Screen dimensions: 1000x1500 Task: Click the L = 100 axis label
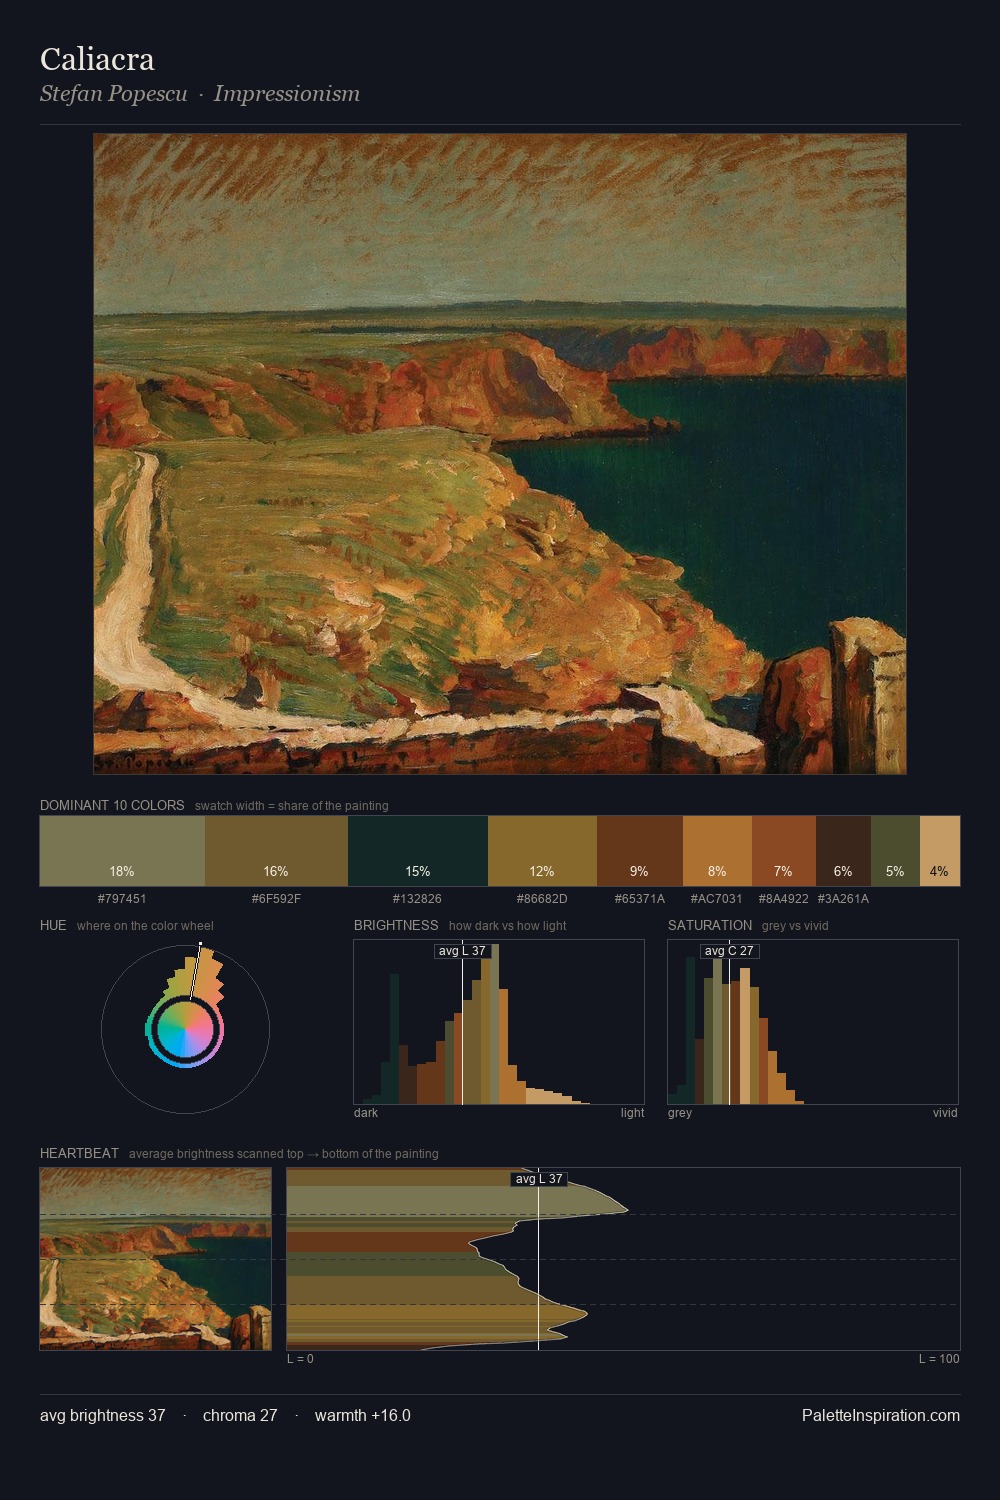[939, 1359]
